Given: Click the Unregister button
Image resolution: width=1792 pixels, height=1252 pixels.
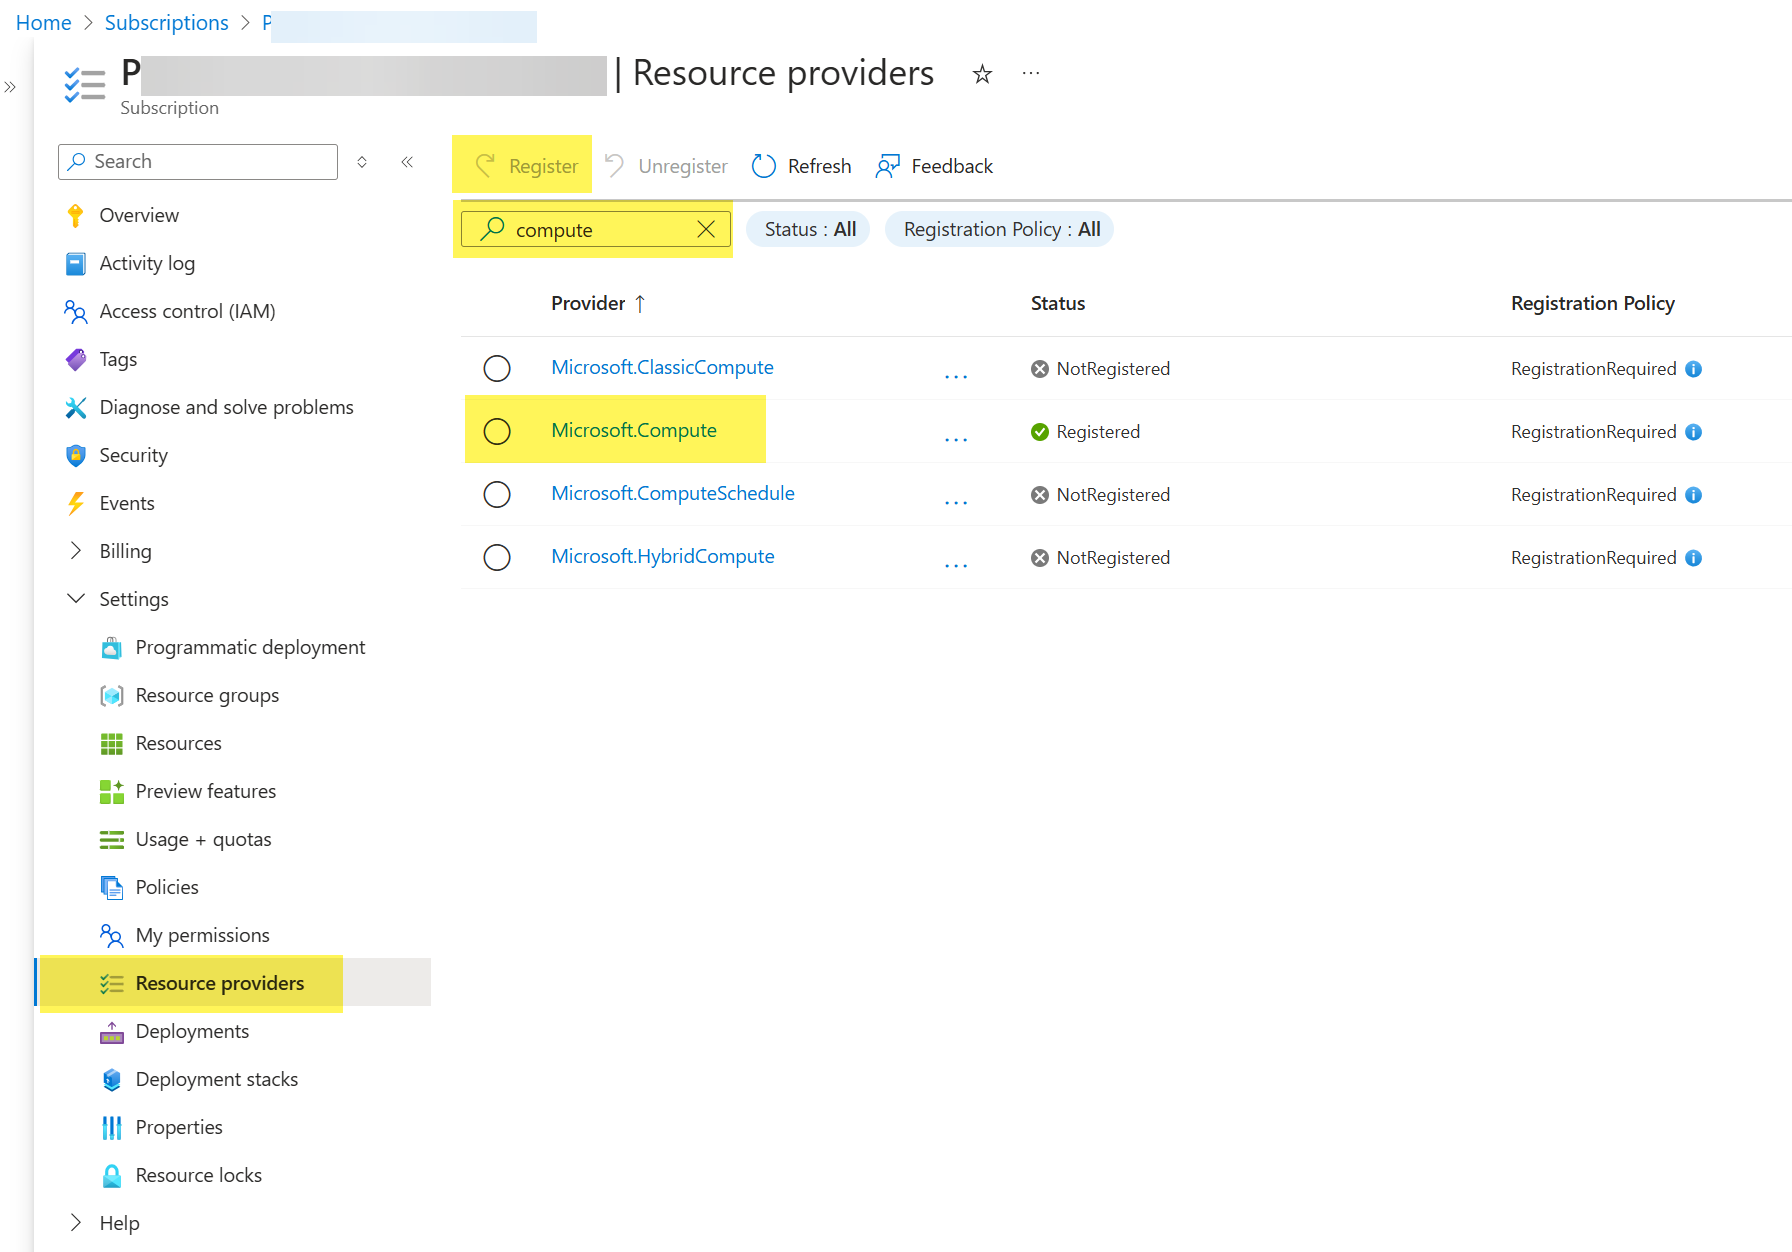Looking at the screenshot, I should [666, 166].
